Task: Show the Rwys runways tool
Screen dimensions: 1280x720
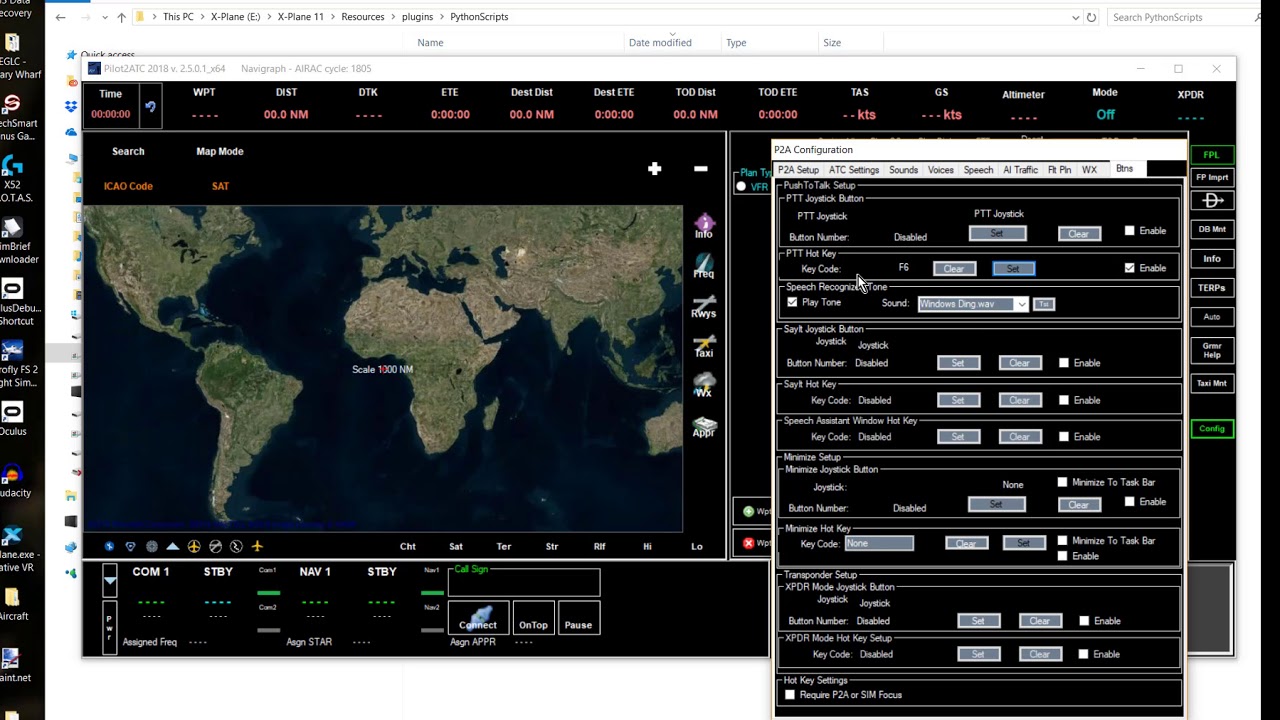Action: [x=704, y=306]
